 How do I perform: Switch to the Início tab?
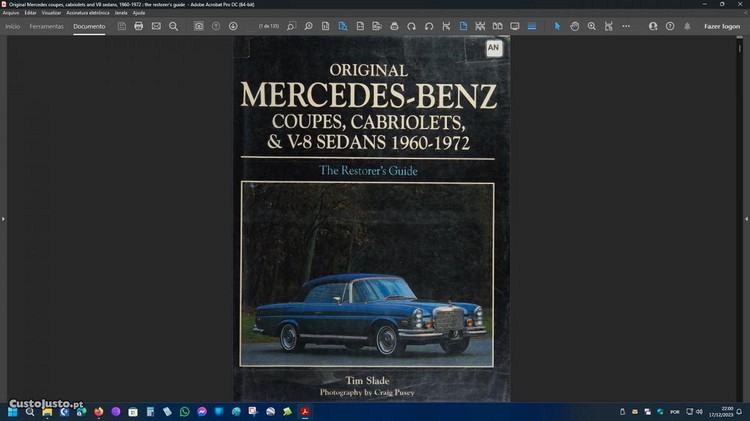[13, 26]
